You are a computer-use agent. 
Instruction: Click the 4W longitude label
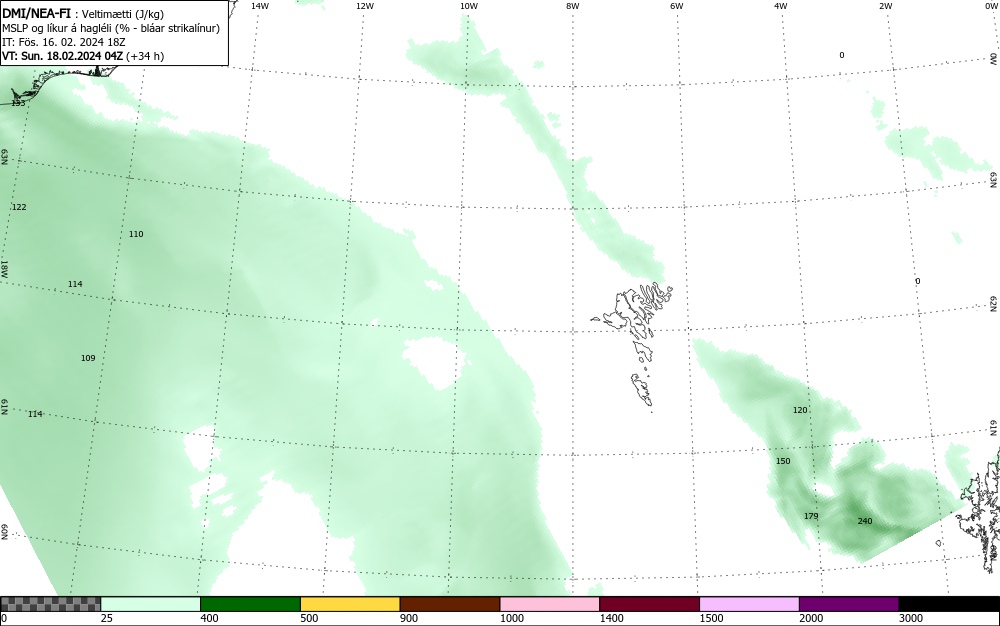coord(781,6)
